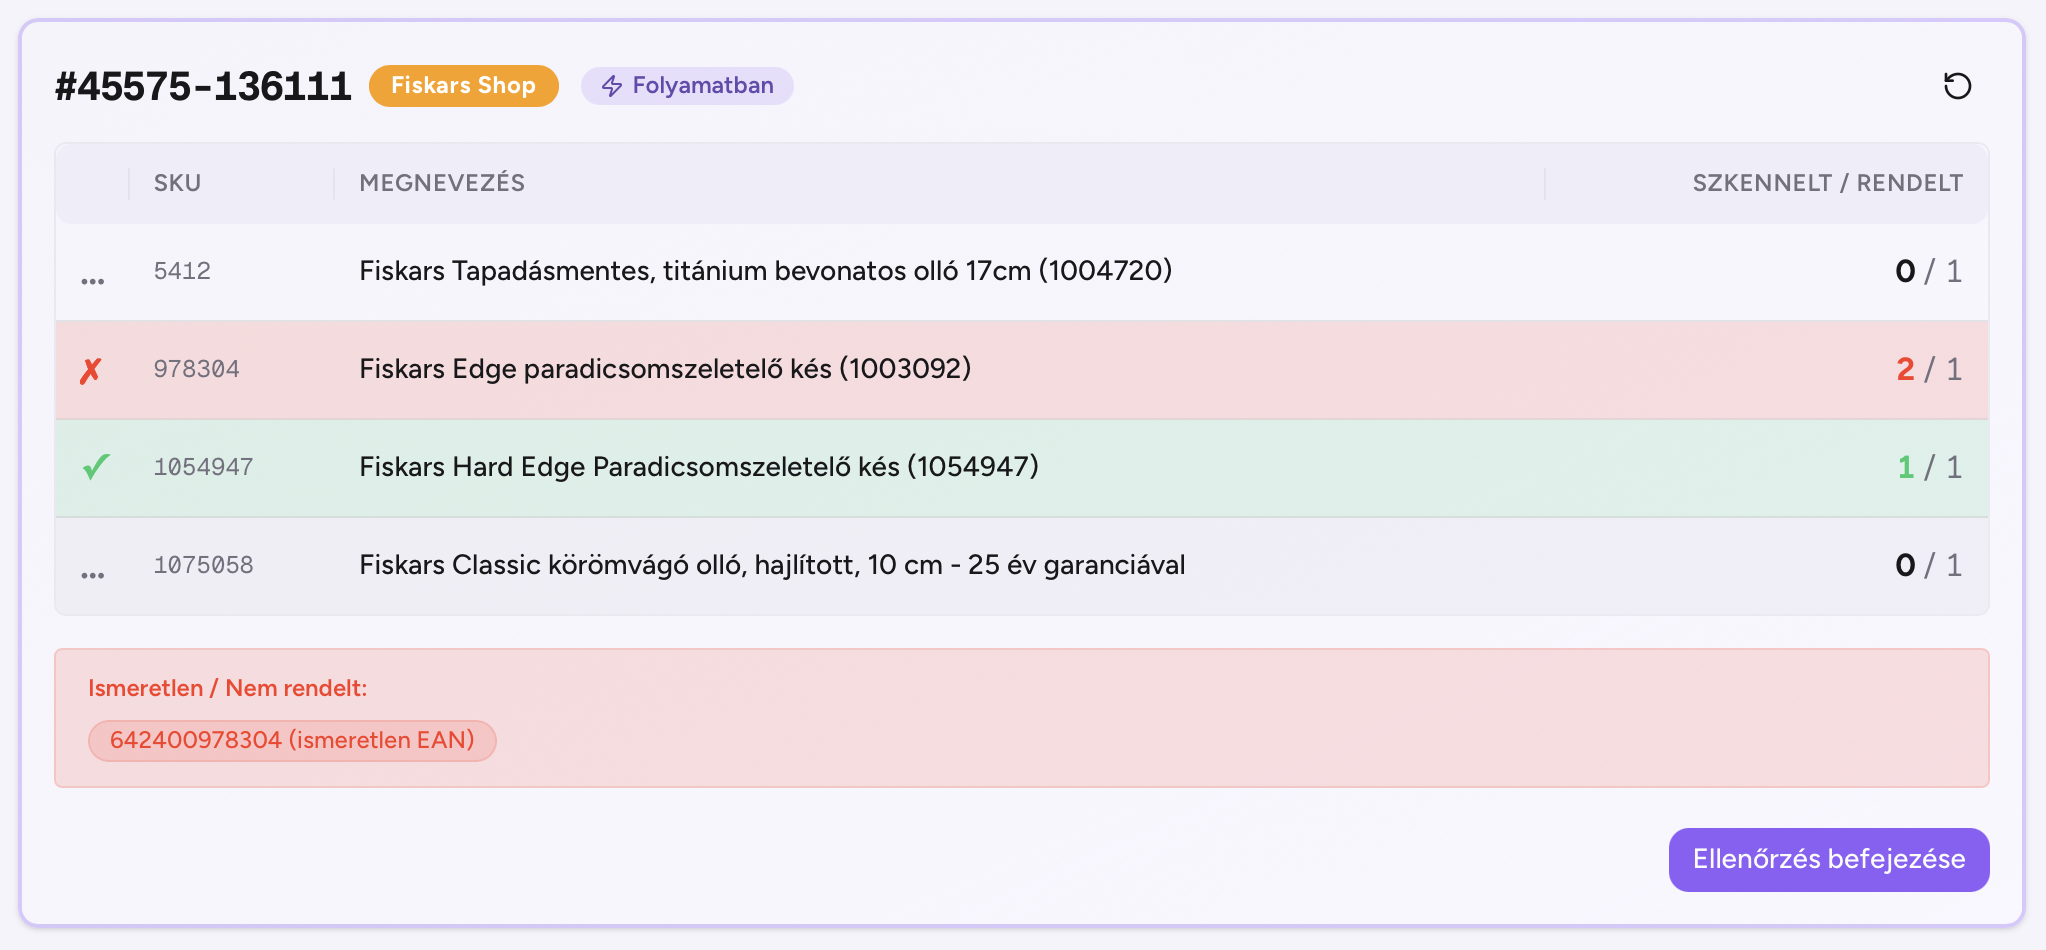The image size is (2046, 950).
Task: Click the Fiskars Shop orange badge
Action: (x=464, y=86)
